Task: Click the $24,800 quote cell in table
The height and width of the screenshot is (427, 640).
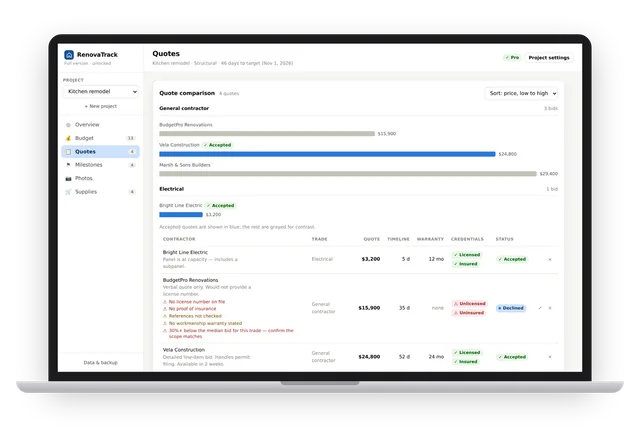Action: (369, 357)
